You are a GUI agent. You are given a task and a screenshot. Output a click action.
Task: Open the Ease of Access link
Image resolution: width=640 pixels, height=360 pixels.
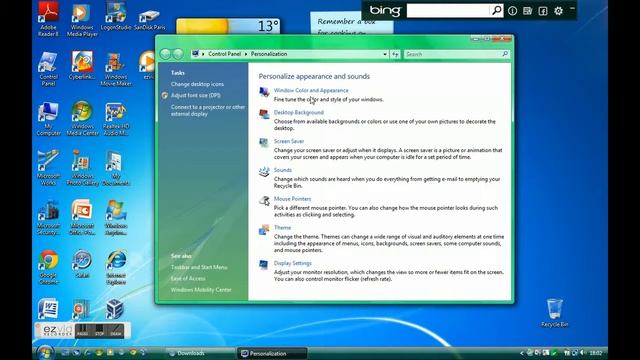(x=188, y=278)
